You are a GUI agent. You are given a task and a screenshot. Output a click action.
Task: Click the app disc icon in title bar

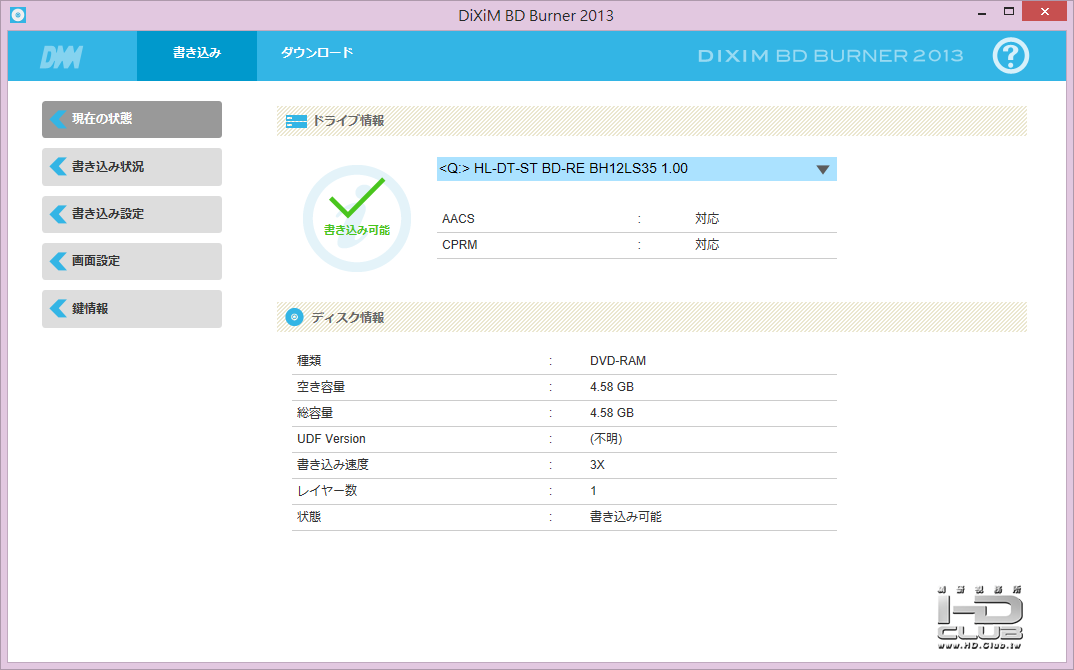click(18, 14)
